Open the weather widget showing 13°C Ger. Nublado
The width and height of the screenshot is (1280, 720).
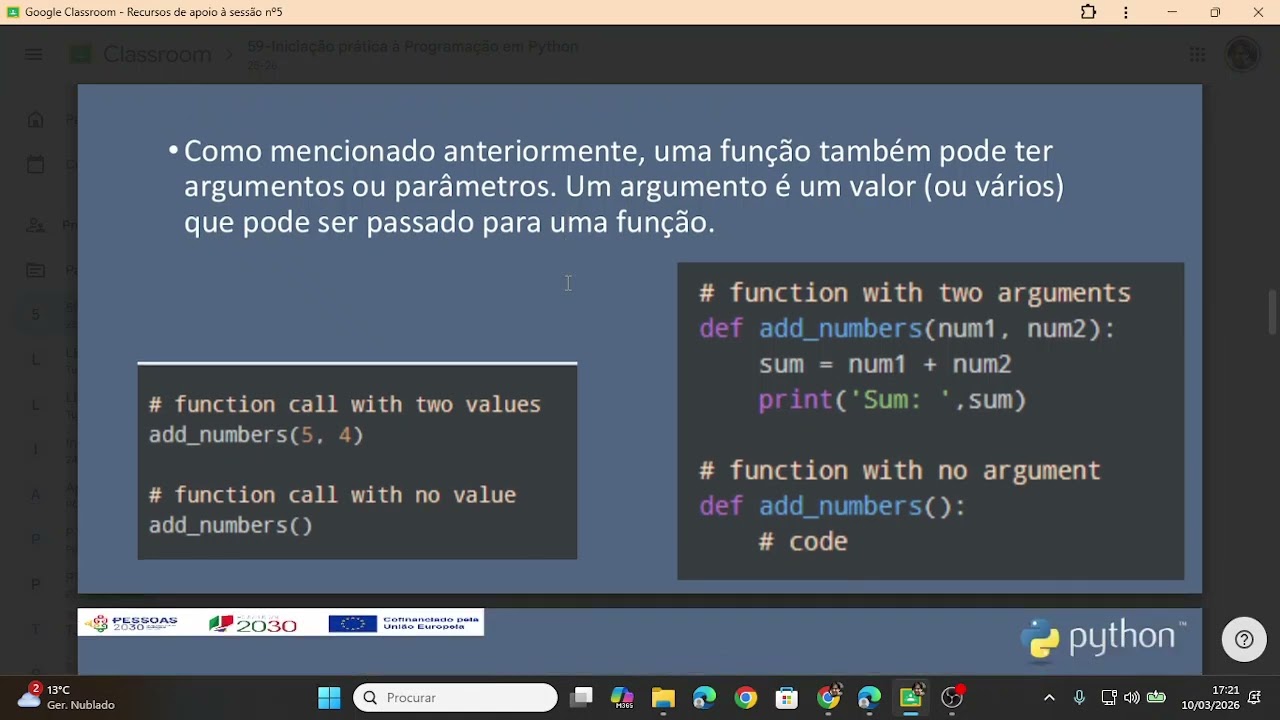pos(67,697)
